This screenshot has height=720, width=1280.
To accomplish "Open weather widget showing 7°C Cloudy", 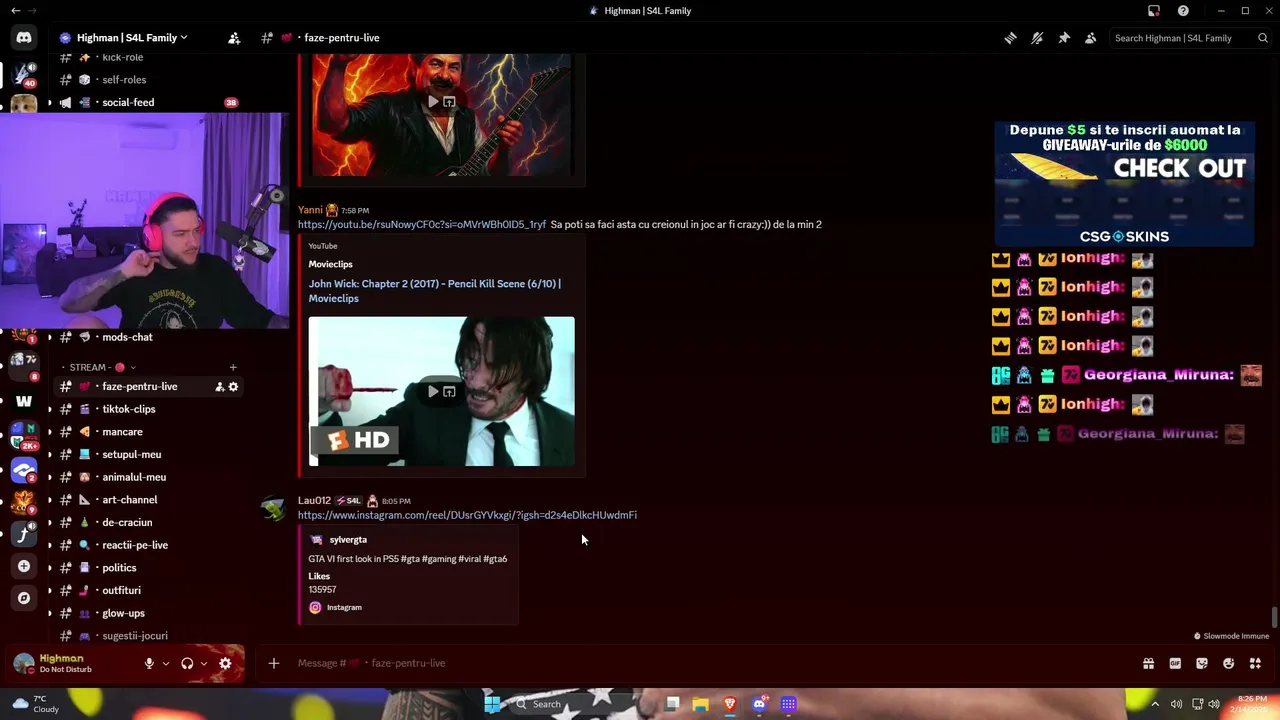I will (x=34, y=704).
